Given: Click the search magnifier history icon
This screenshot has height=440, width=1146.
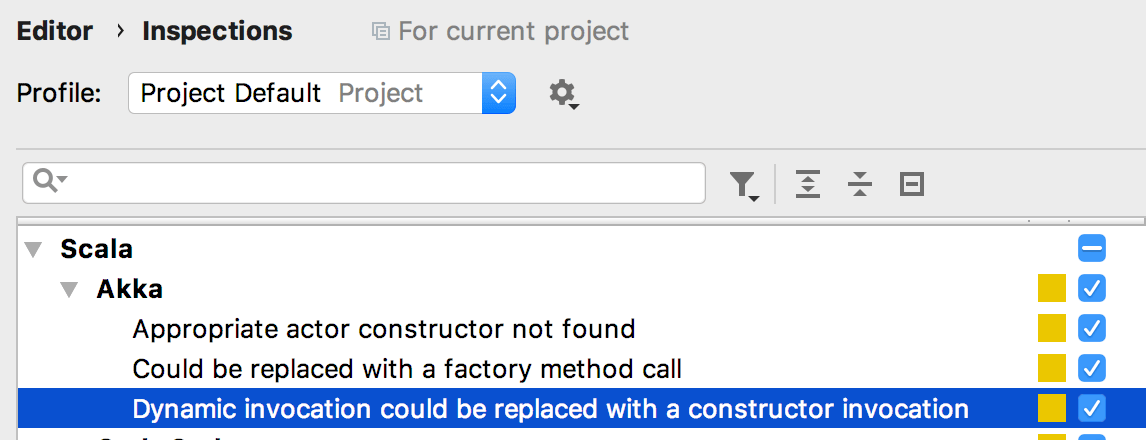Looking at the screenshot, I should click(x=50, y=181).
